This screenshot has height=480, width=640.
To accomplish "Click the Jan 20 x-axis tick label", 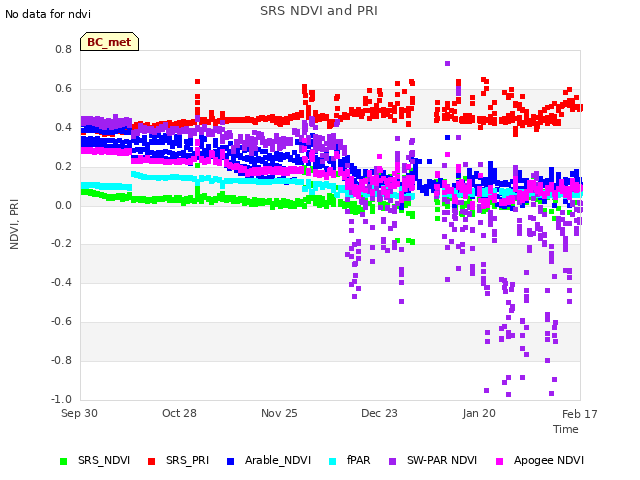I will pos(479,413).
